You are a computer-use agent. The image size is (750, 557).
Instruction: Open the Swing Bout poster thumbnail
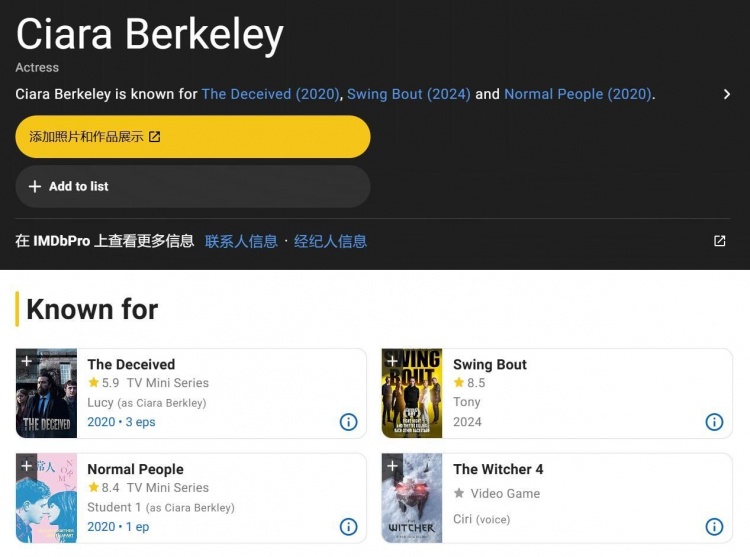pyautogui.click(x=412, y=393)
